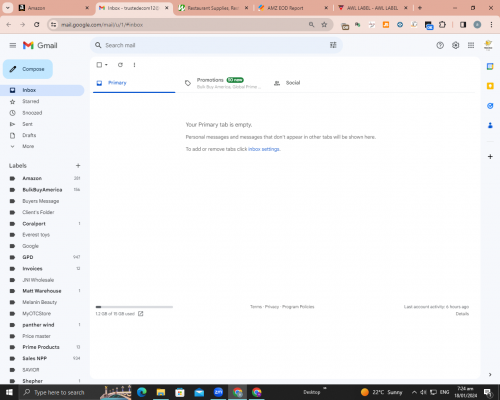500x400 pixels.
Task: Open File Explorer from the taskbar
Action: click(161, 392)
